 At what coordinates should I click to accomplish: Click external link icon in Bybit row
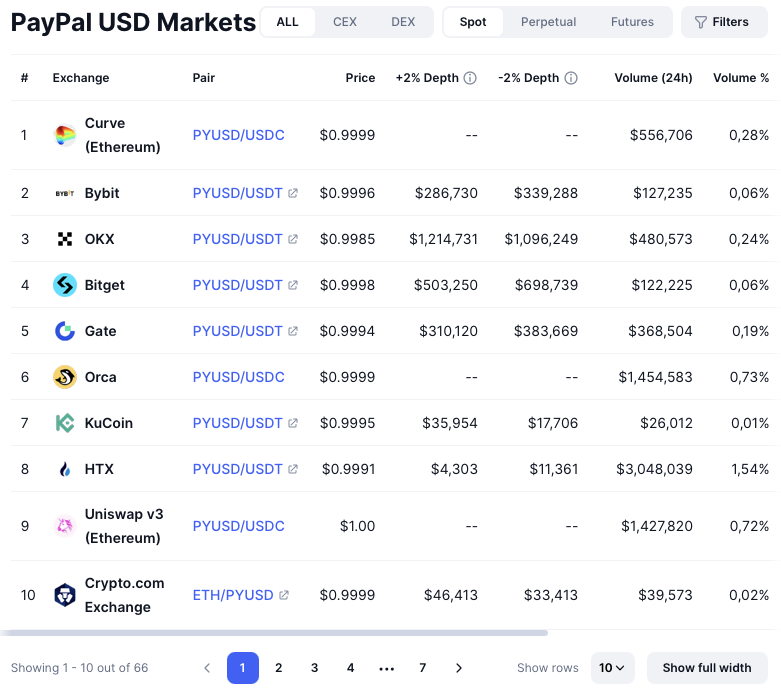[293, 193]
